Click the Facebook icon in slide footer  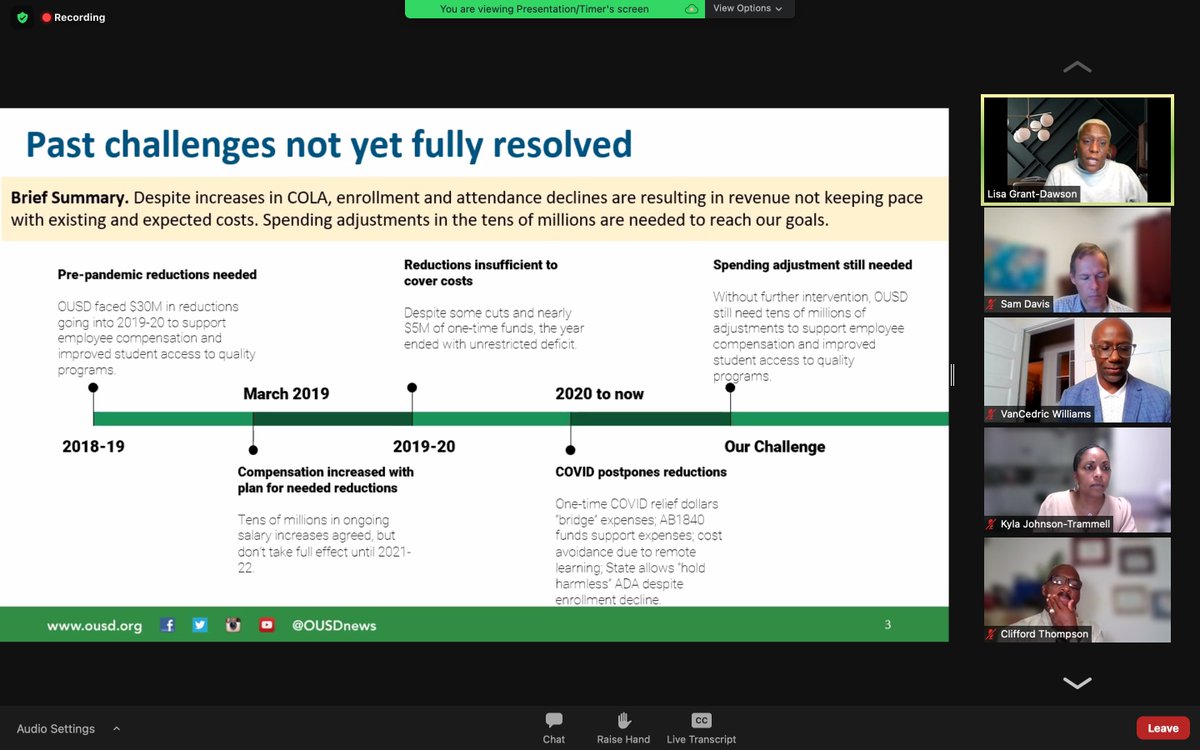pos(168,625)
